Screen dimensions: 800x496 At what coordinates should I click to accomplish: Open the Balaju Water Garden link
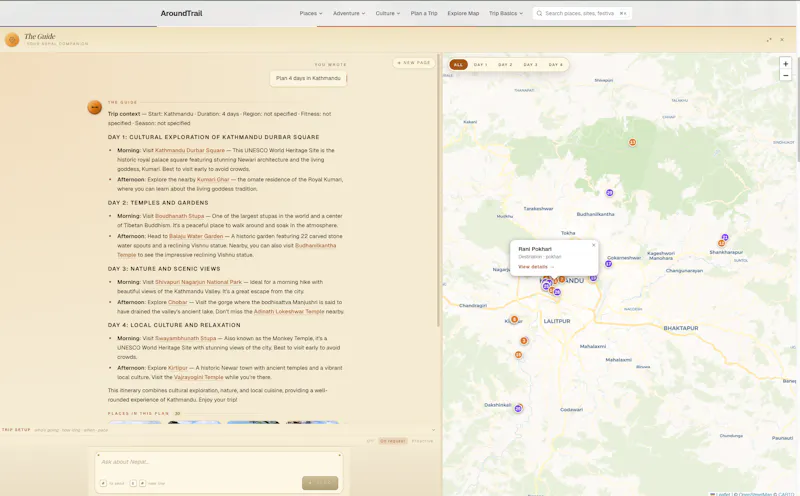pos(196,236)
